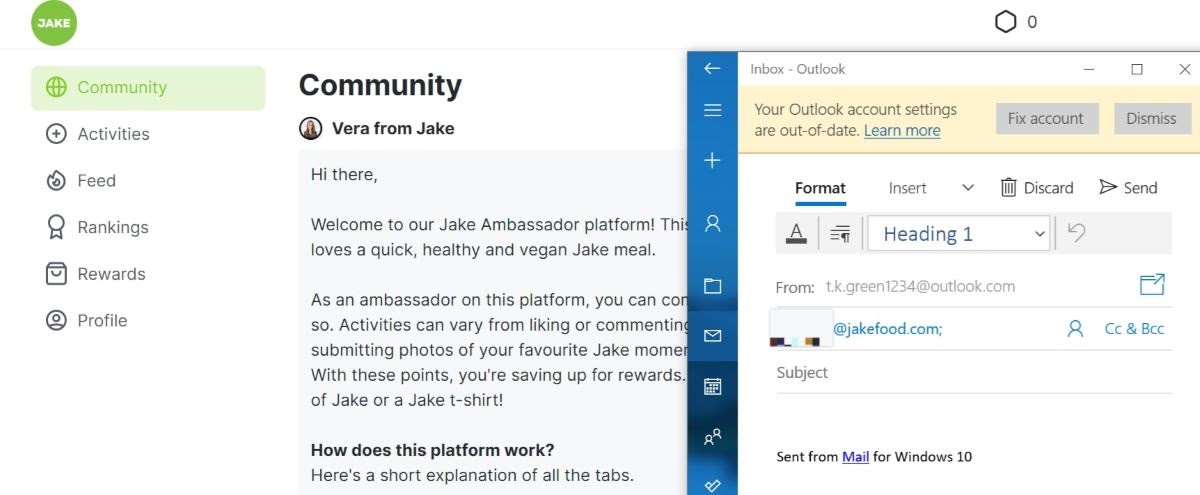Open the folders icon in Outlook
The image size is (1200, 495).
[712, 286]
